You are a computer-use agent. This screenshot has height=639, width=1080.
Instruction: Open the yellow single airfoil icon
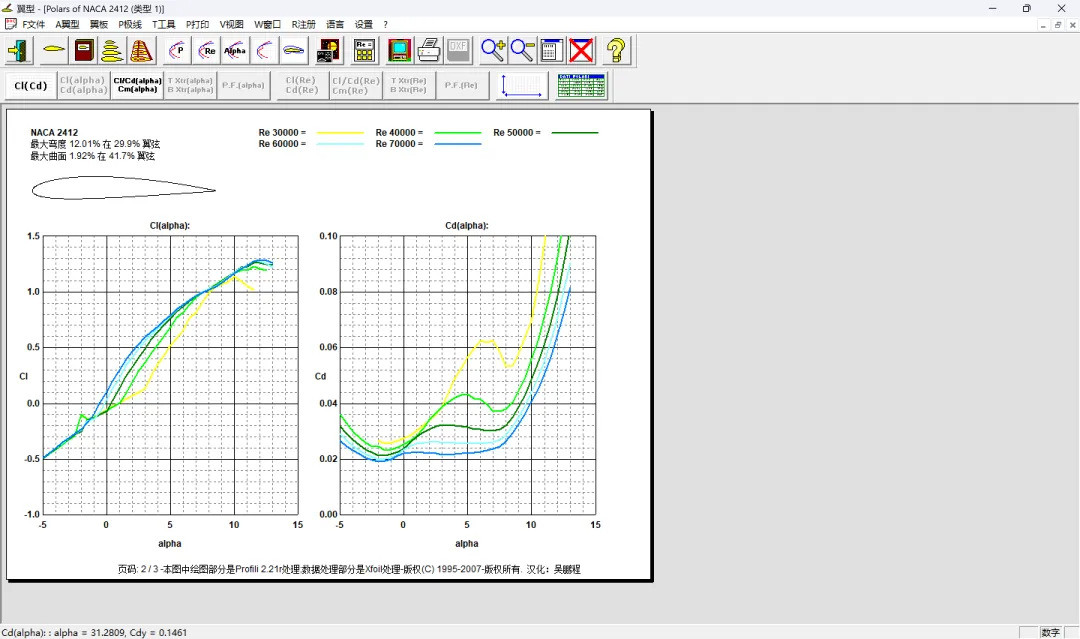pyautogui.click(x=53, y=50)
